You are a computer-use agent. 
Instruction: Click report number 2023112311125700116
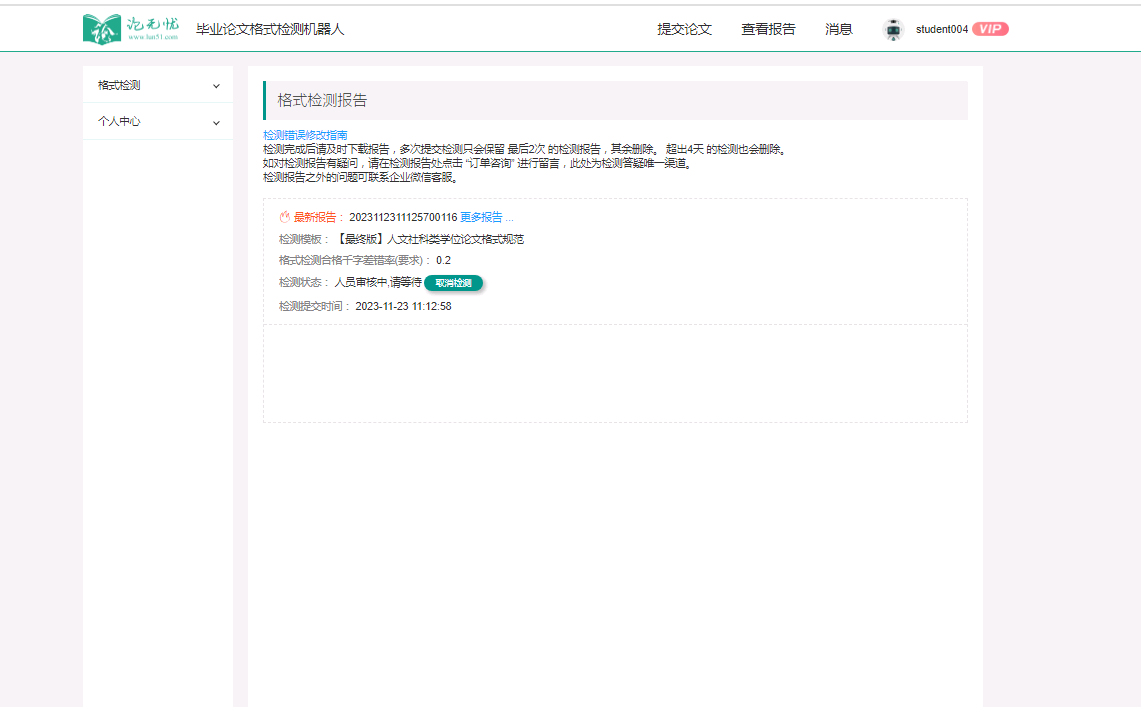(402, 217)
